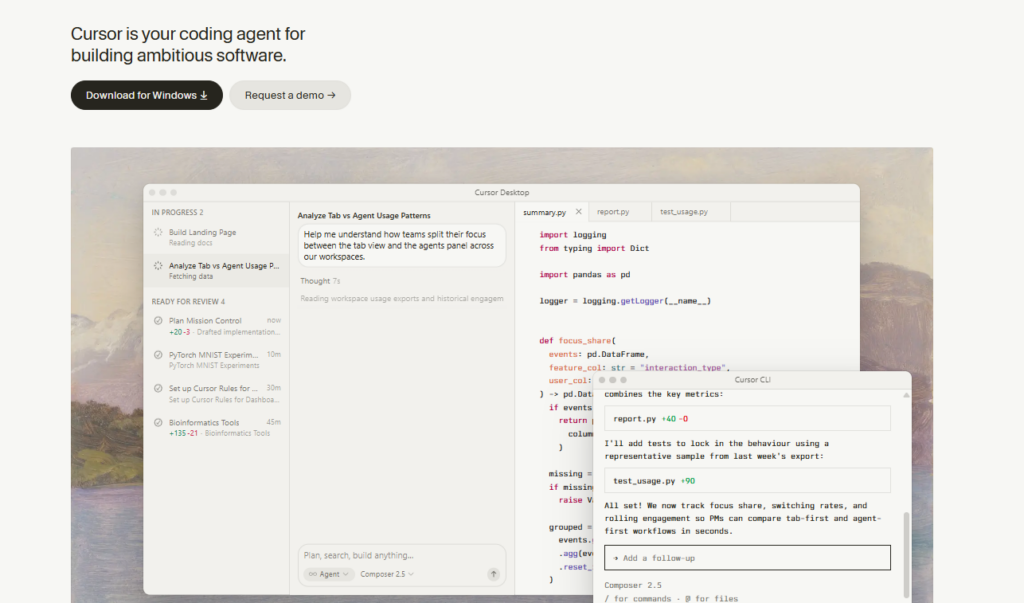Close the summary.py tab
This screenshot has height=603, width=1024.
coord(579,212)
